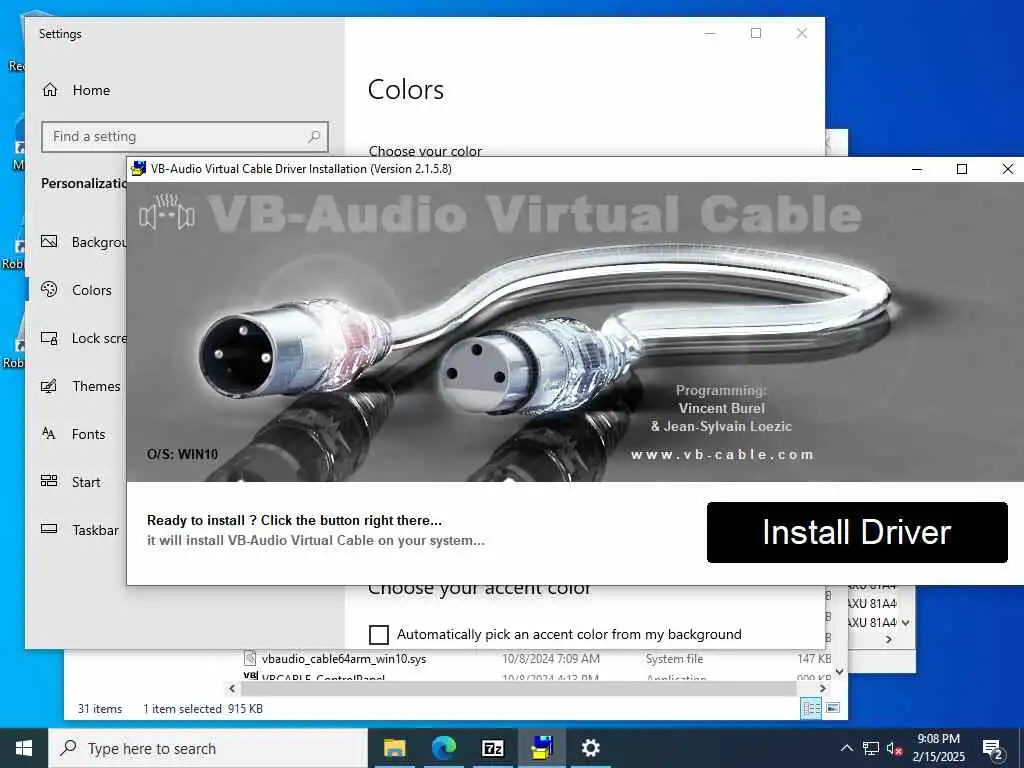Screen dimensions: 1024x768
Task: Click the Find a setting search field
Action: click(184, 136)
